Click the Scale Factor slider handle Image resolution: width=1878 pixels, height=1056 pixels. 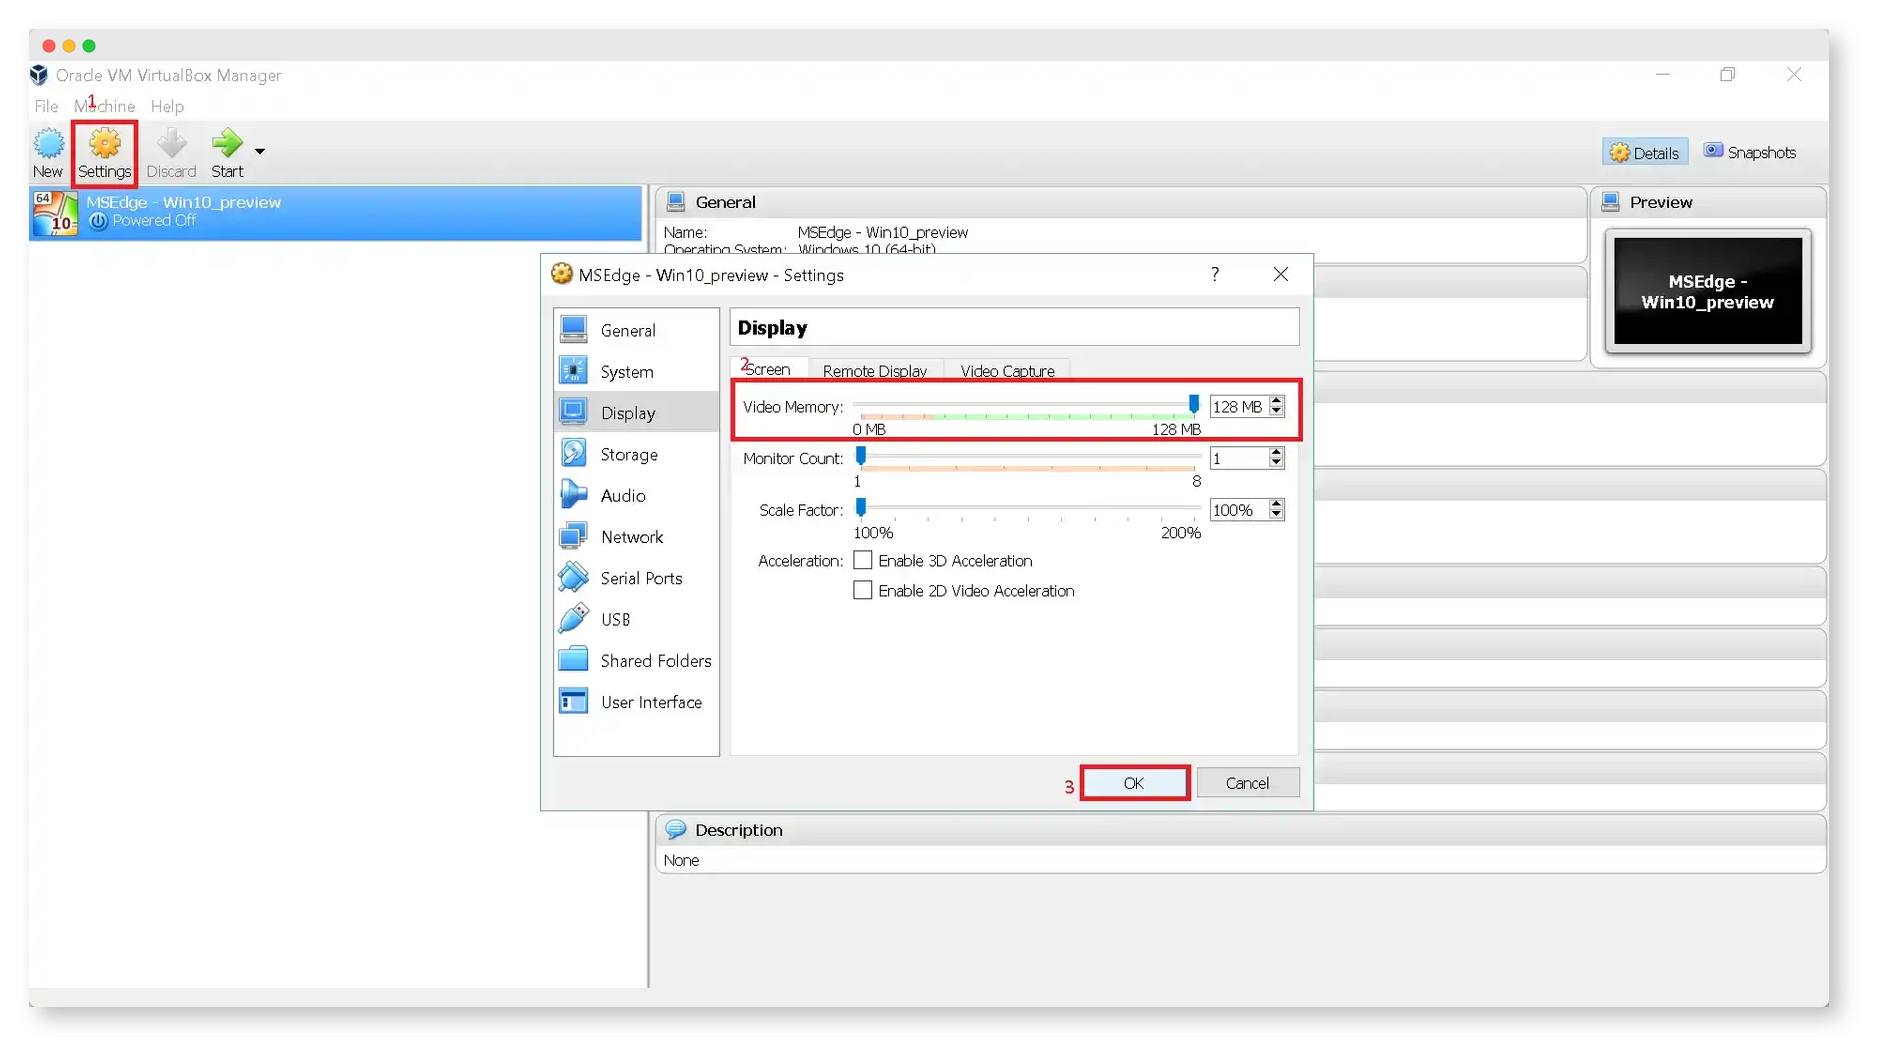pyautogui.click(x=861, y=508)
